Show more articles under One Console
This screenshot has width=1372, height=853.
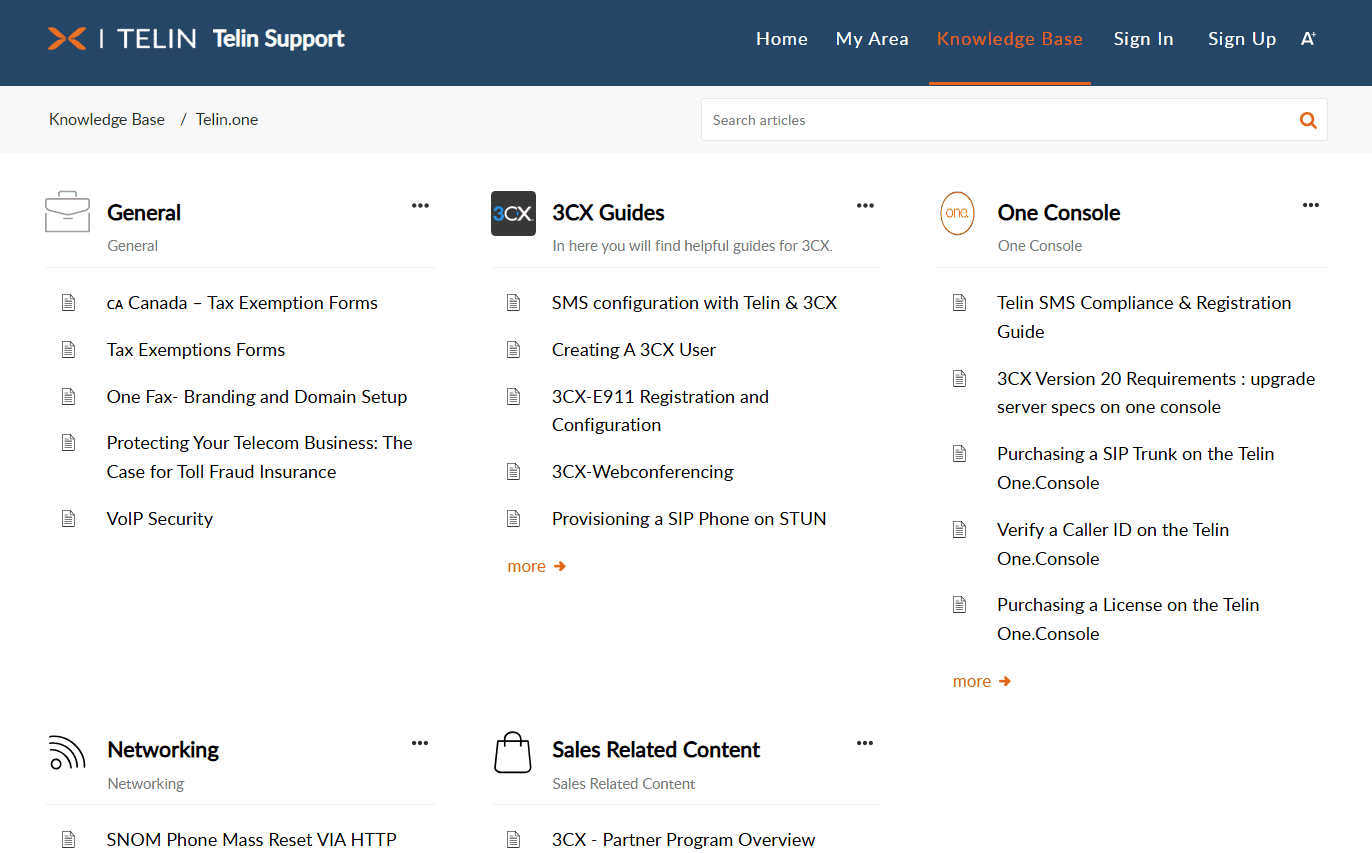click(x=981, y=681)
